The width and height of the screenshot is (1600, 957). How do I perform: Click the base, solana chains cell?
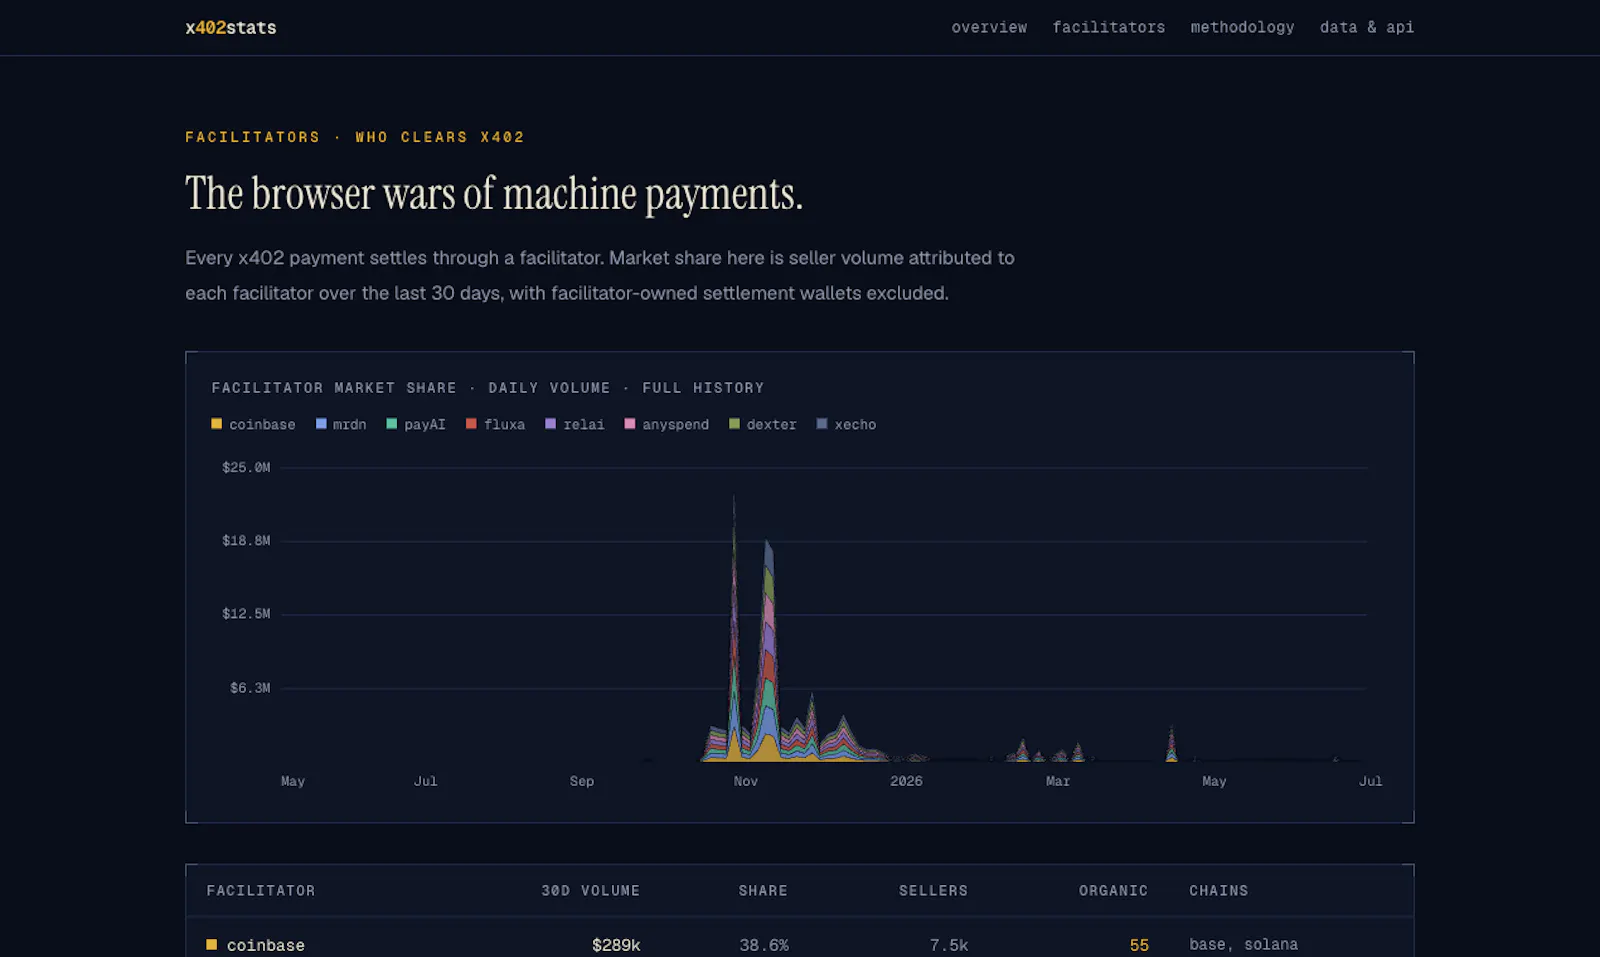point(1243,945)
